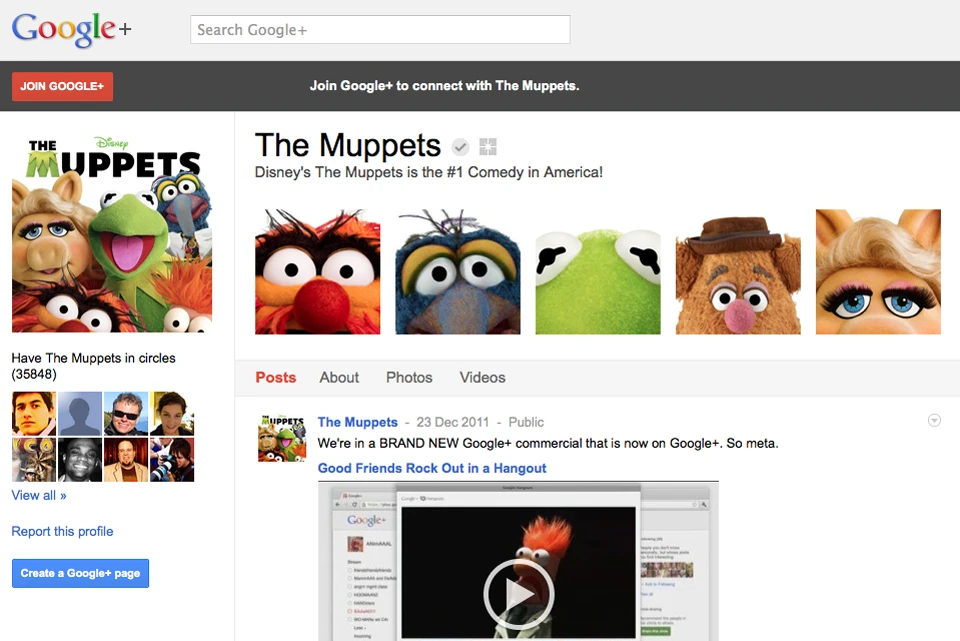Play the Good Friends Rock Out video
This screenshot has height=641, width=960.
[519, 593]
